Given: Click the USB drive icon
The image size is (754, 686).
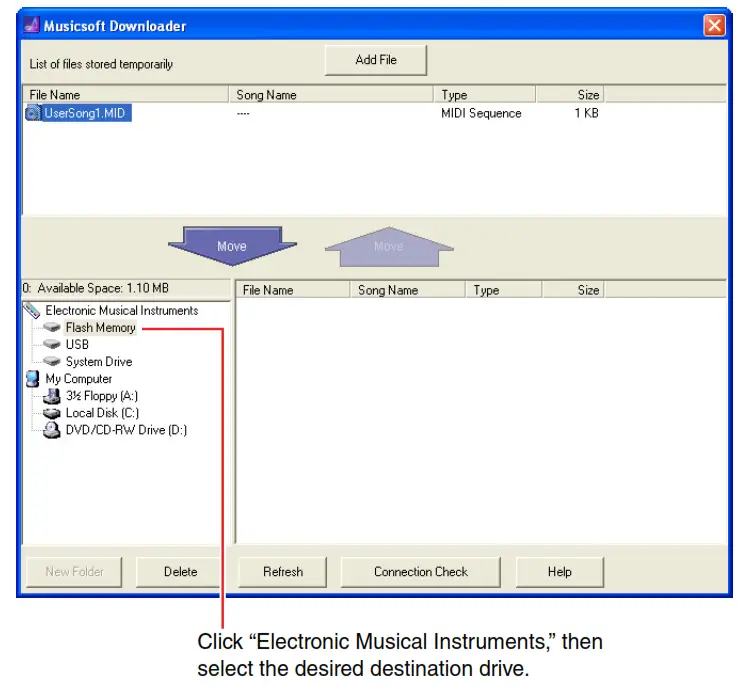Looking at the screenshot, I should 51,344.
